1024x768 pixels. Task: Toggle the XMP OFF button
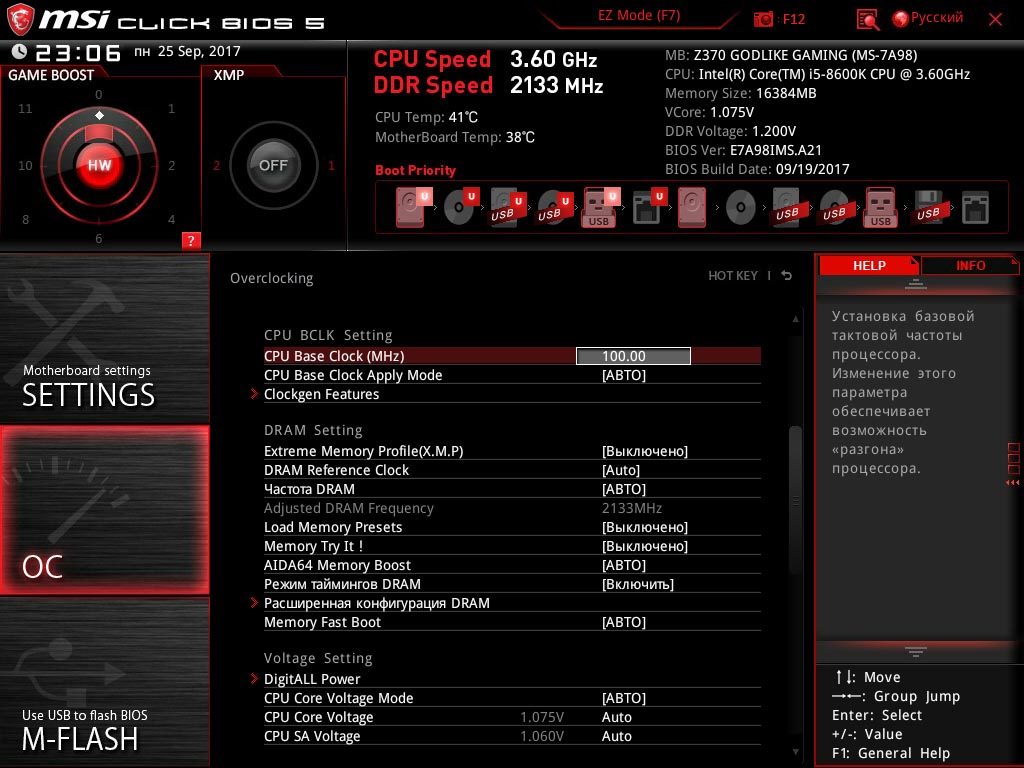(273, 165)
